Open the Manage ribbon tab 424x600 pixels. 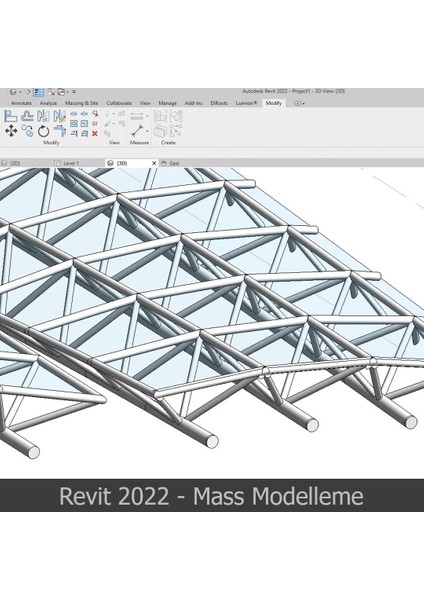point(168,103)
